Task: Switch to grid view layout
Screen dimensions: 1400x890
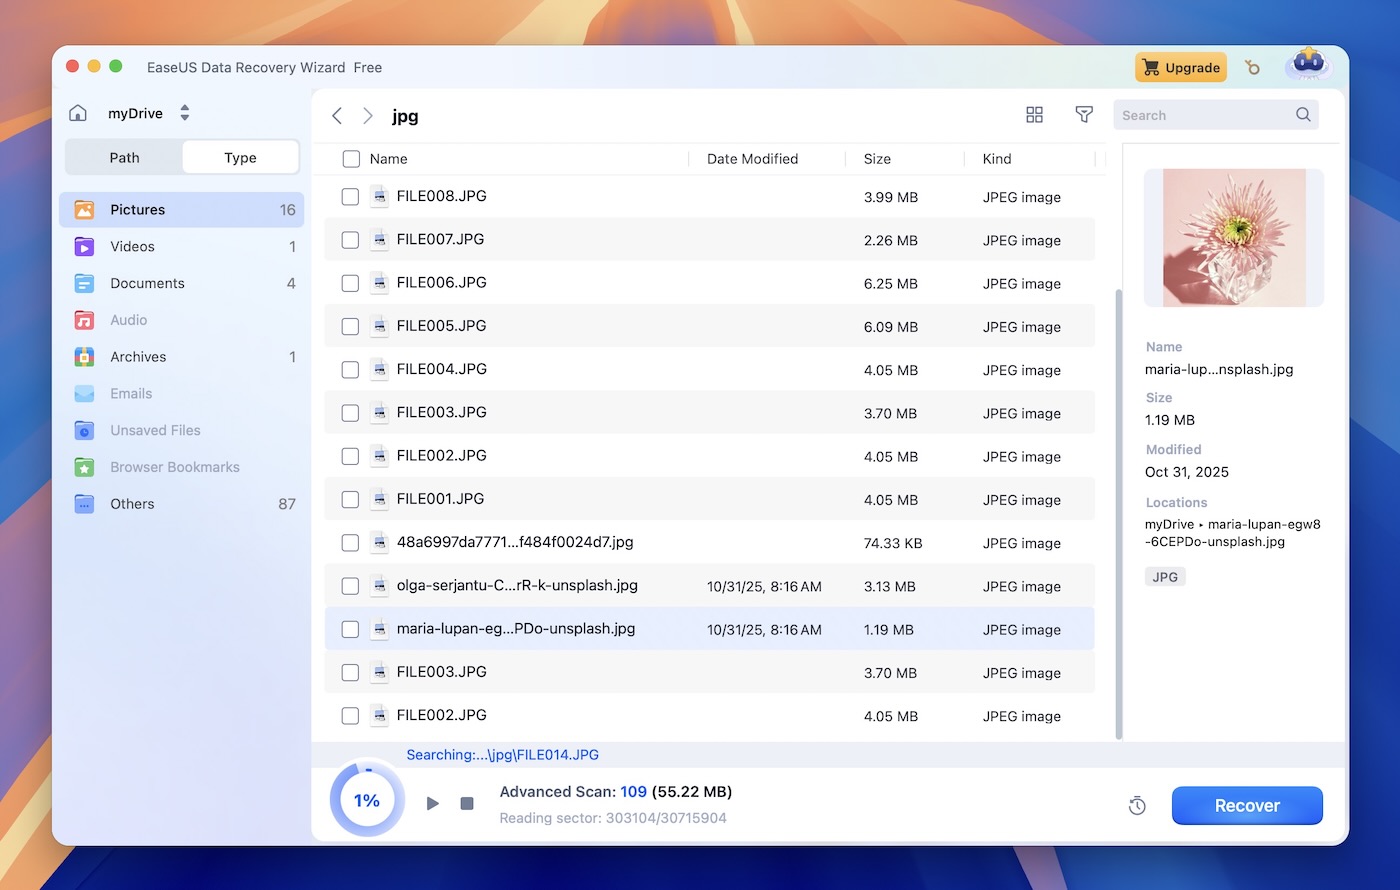Action: [1034, 114]
